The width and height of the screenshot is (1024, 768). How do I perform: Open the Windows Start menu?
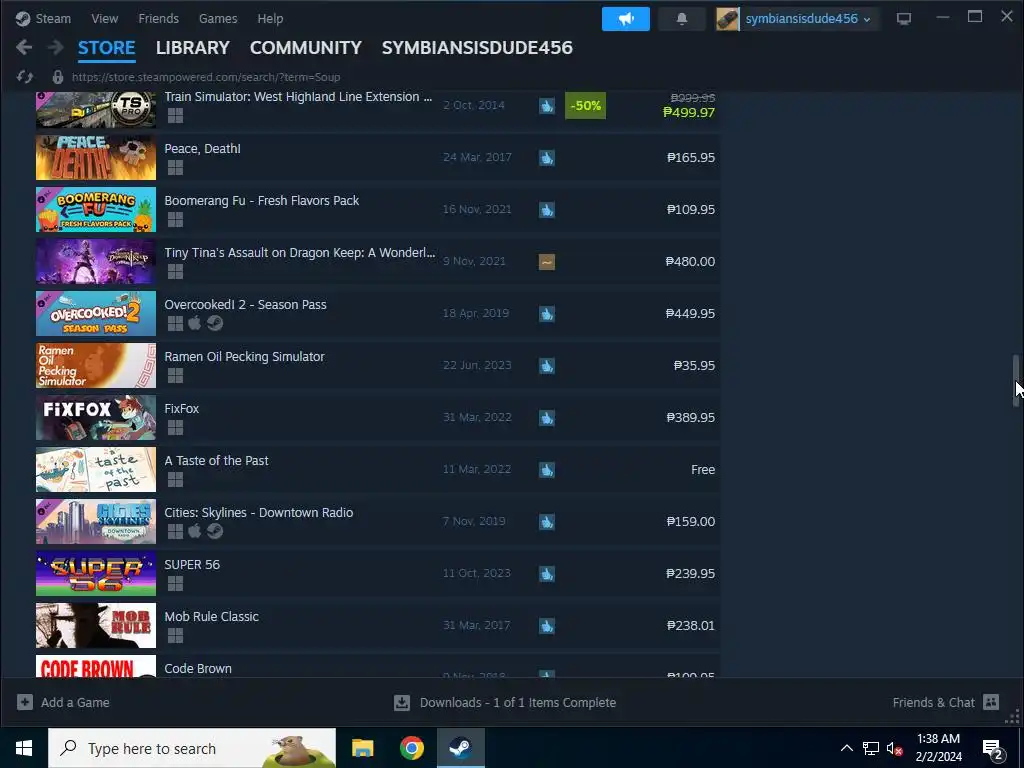[24, 748]
